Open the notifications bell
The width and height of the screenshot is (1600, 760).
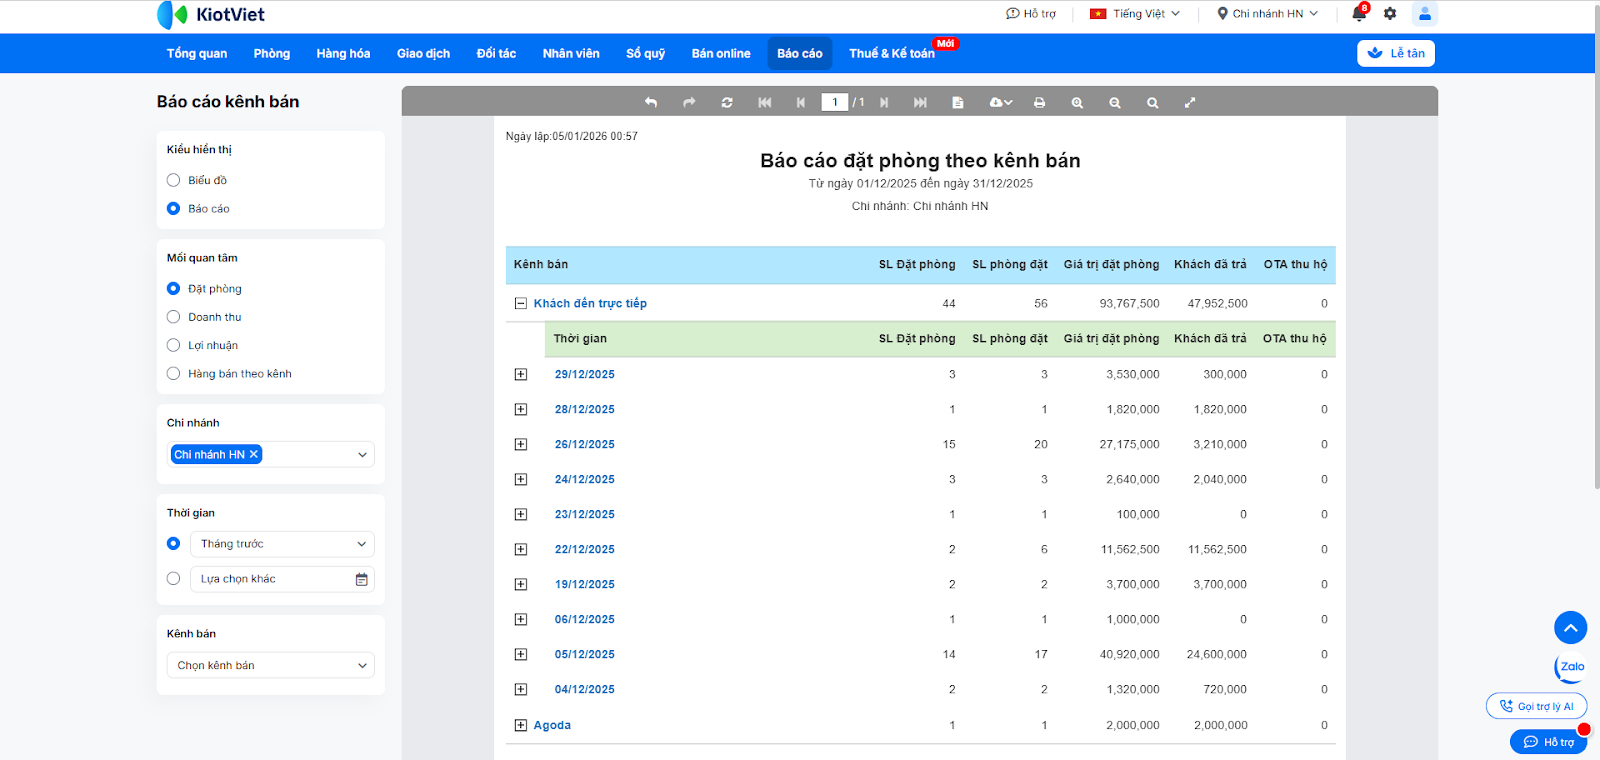coord(1359,14)
